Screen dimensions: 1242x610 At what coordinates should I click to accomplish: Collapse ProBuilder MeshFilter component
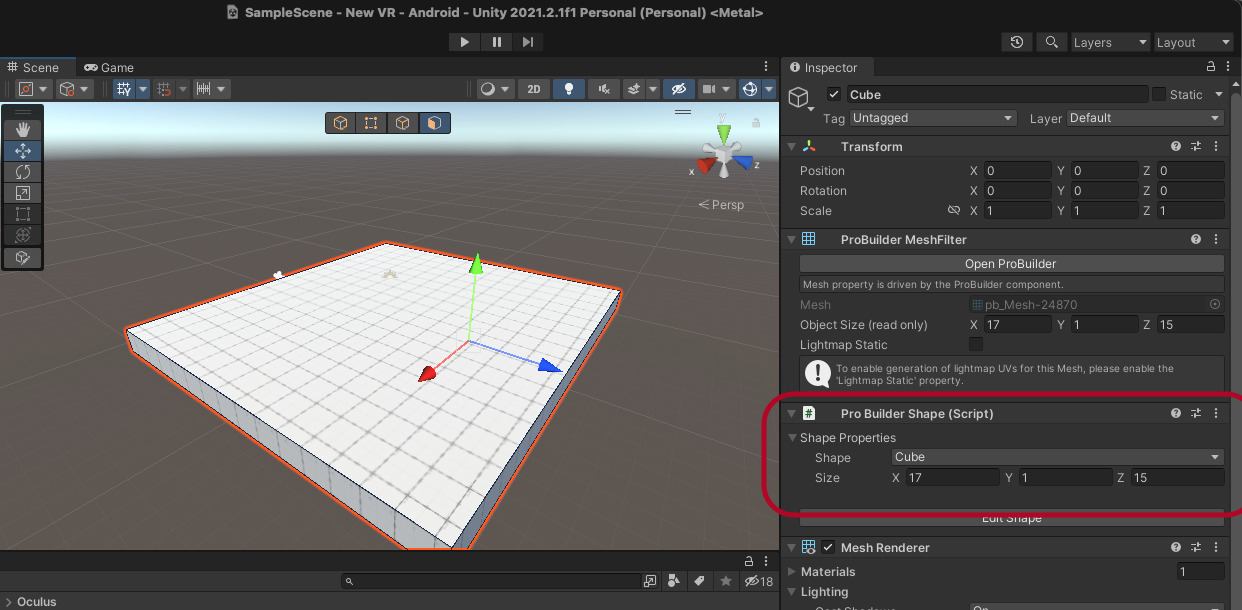coord(791,239)
